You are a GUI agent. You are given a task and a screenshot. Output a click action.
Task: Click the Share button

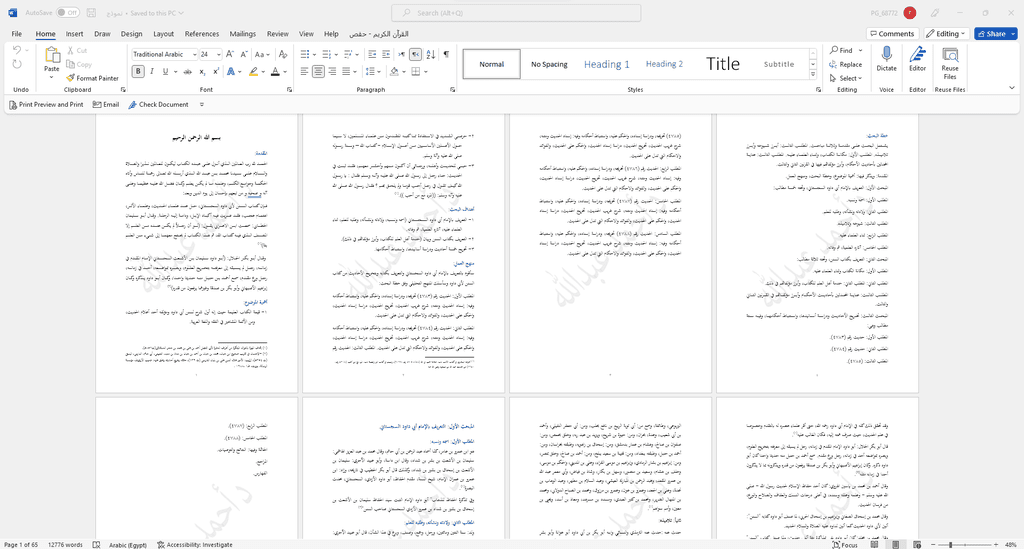995,34
